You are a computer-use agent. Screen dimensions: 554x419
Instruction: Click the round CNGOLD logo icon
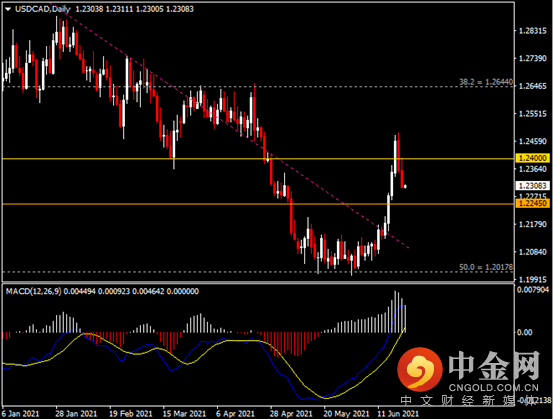[420, 369]
